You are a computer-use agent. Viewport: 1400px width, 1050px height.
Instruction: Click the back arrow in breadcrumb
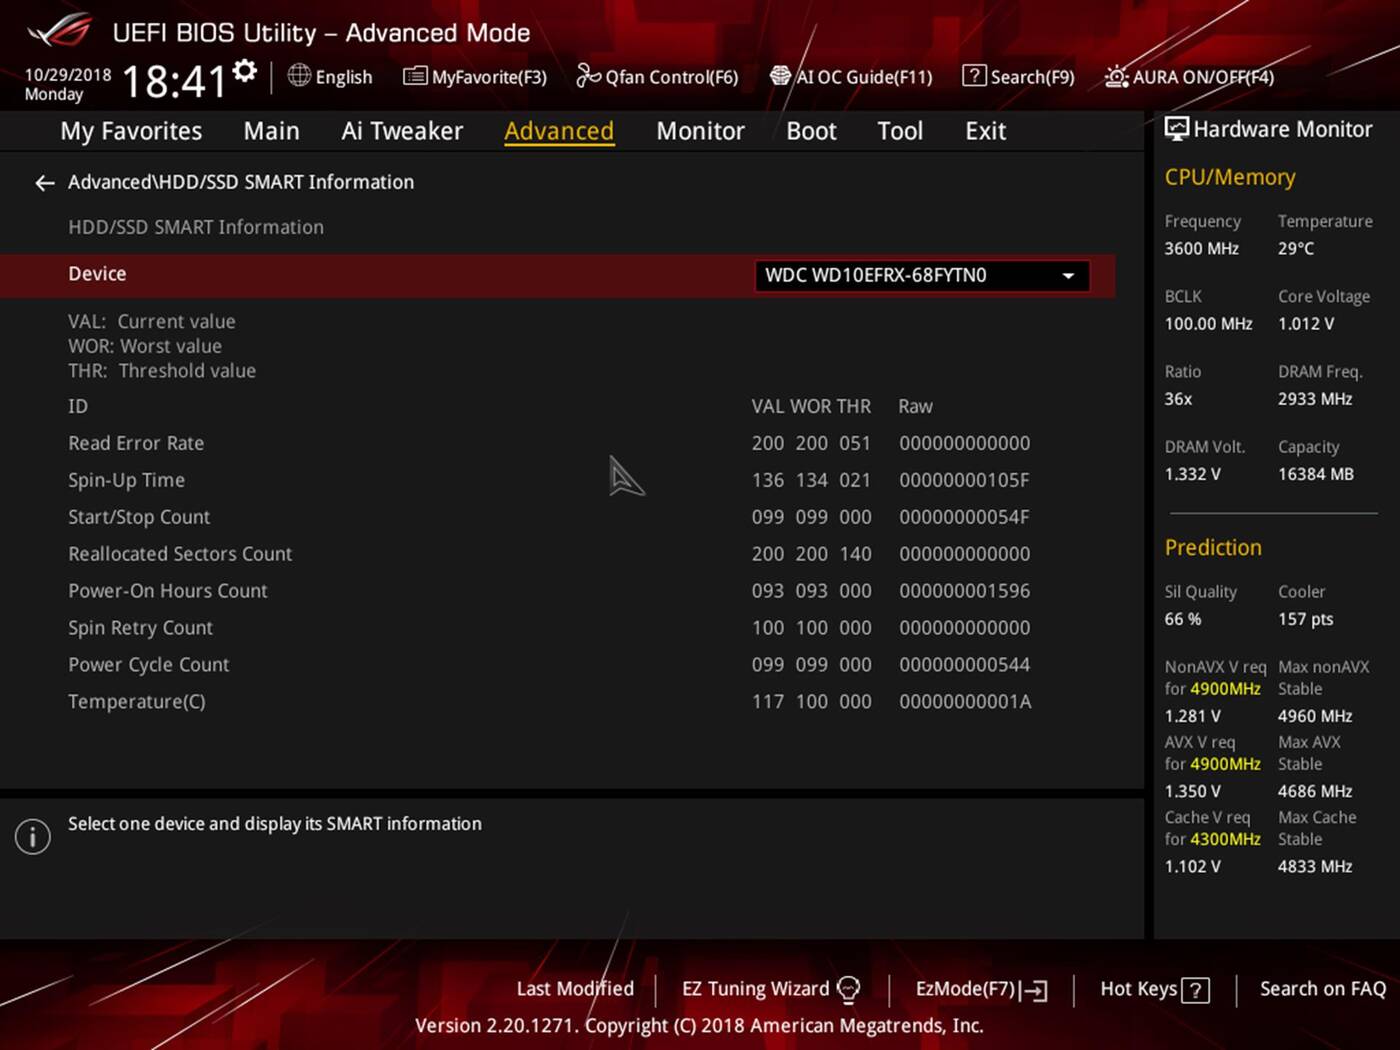pyautogui.click(x=44, y=183)
